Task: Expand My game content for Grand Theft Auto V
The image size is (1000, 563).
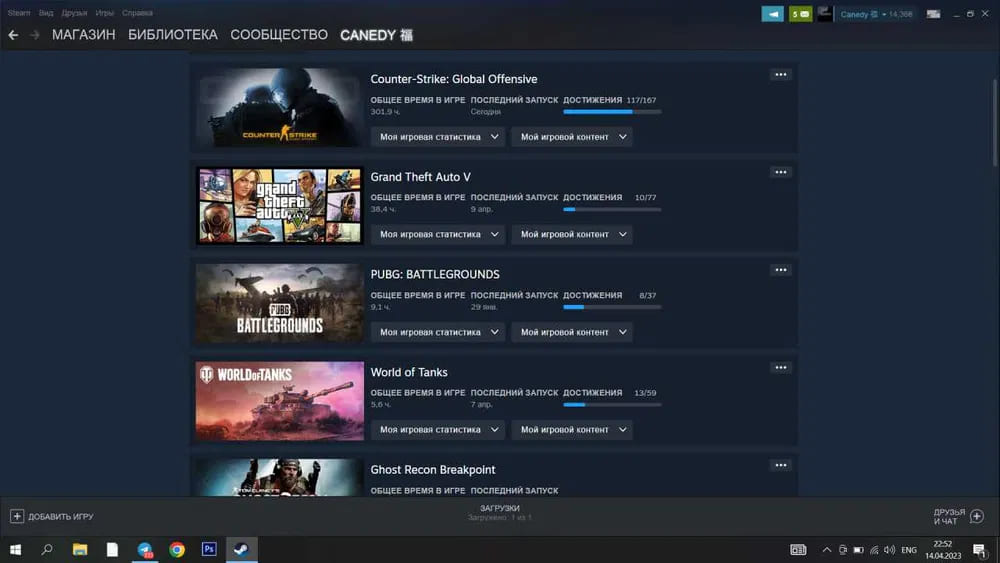Action: coord(572,234)
